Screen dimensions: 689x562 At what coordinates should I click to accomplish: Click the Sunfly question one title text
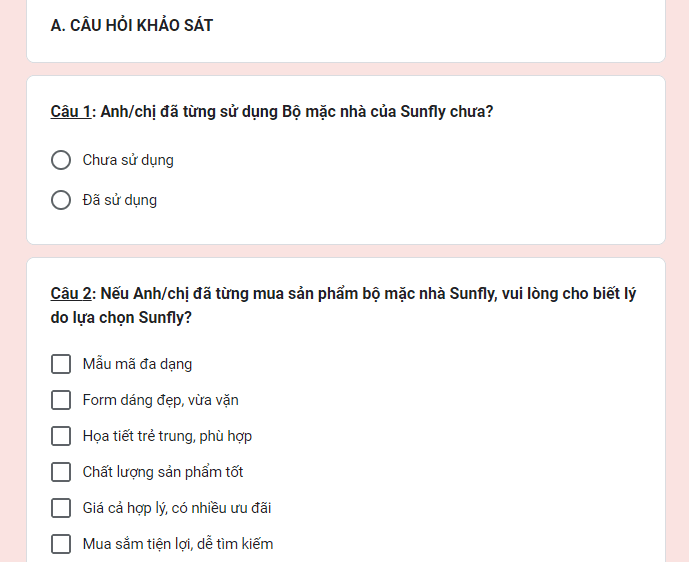click(272, 112)
